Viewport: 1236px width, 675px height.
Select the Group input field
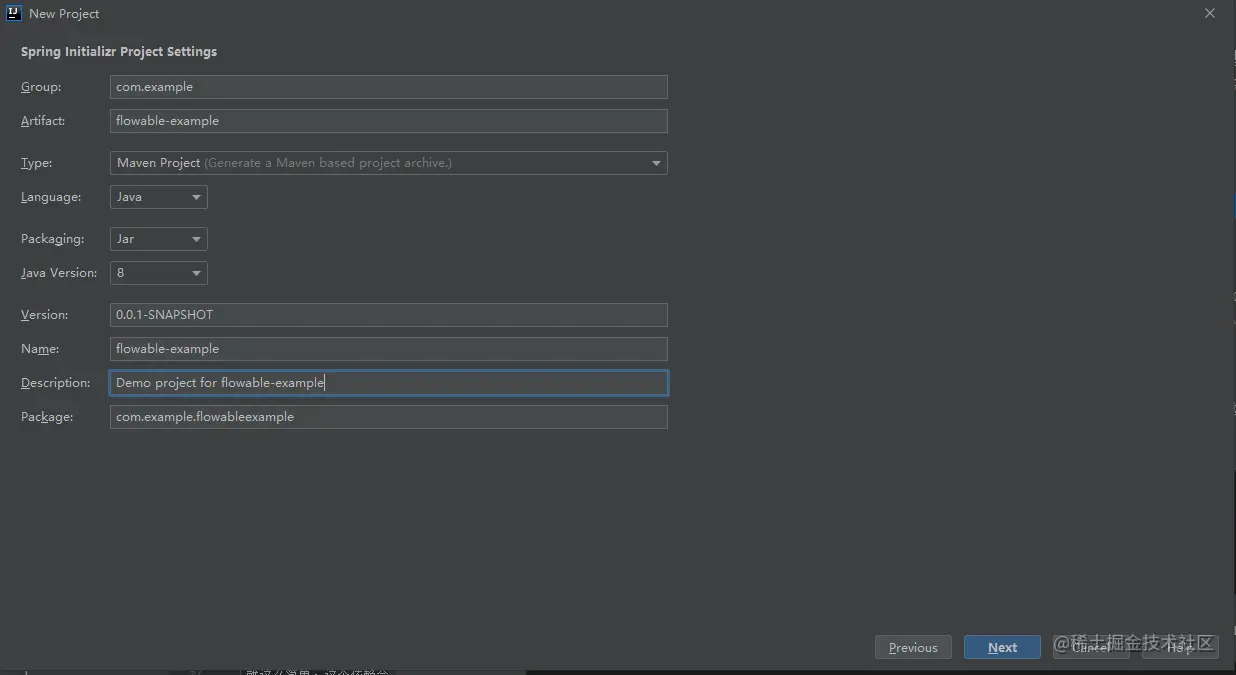(x=388, y=86)
